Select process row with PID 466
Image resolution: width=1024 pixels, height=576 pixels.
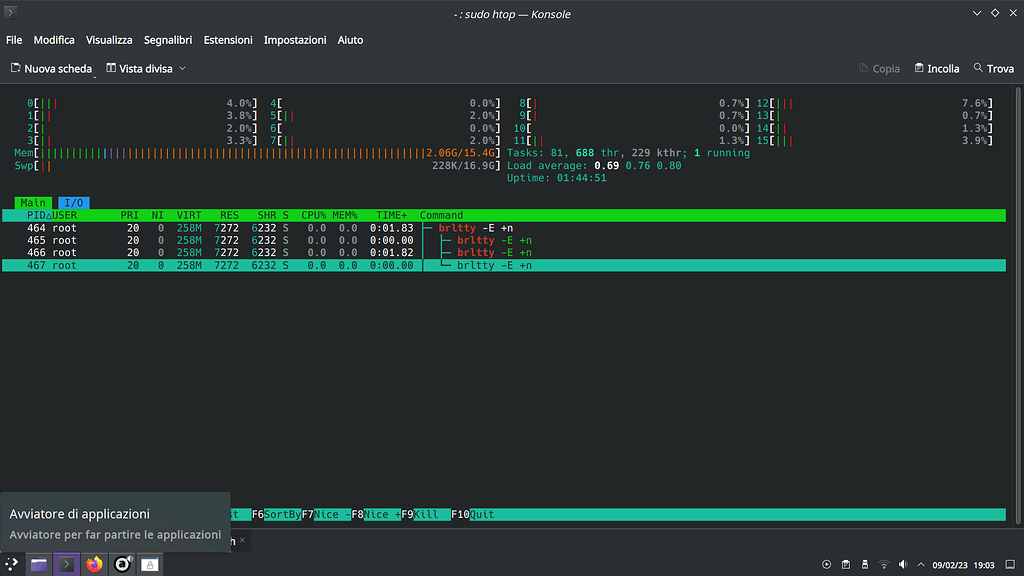point(504,253)
